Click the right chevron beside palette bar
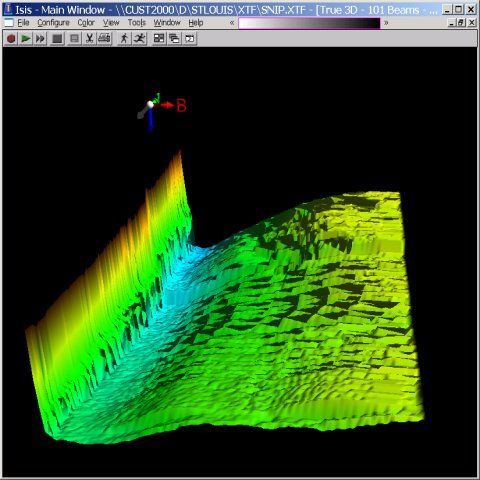 tap(386, 23)
